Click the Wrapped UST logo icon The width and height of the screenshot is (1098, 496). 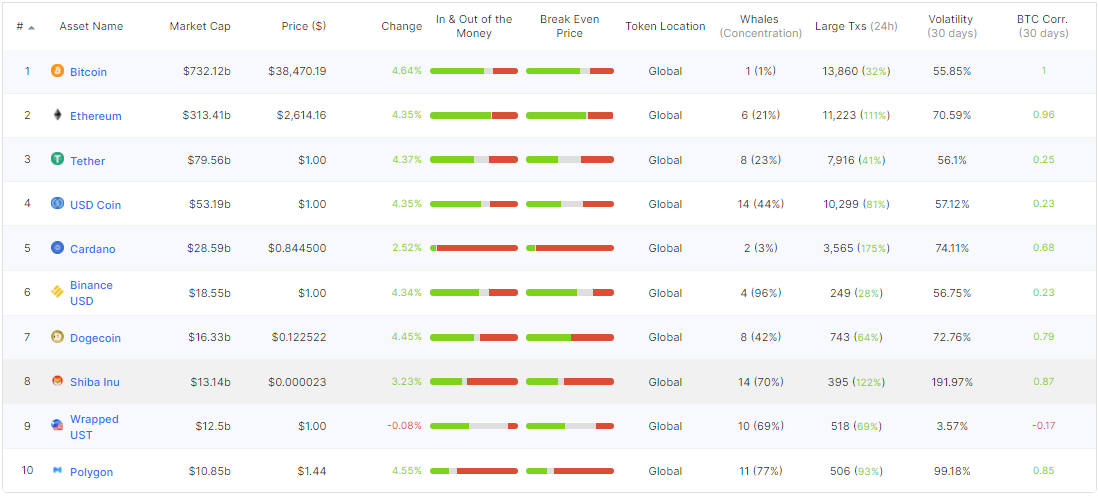pos(57,425)
